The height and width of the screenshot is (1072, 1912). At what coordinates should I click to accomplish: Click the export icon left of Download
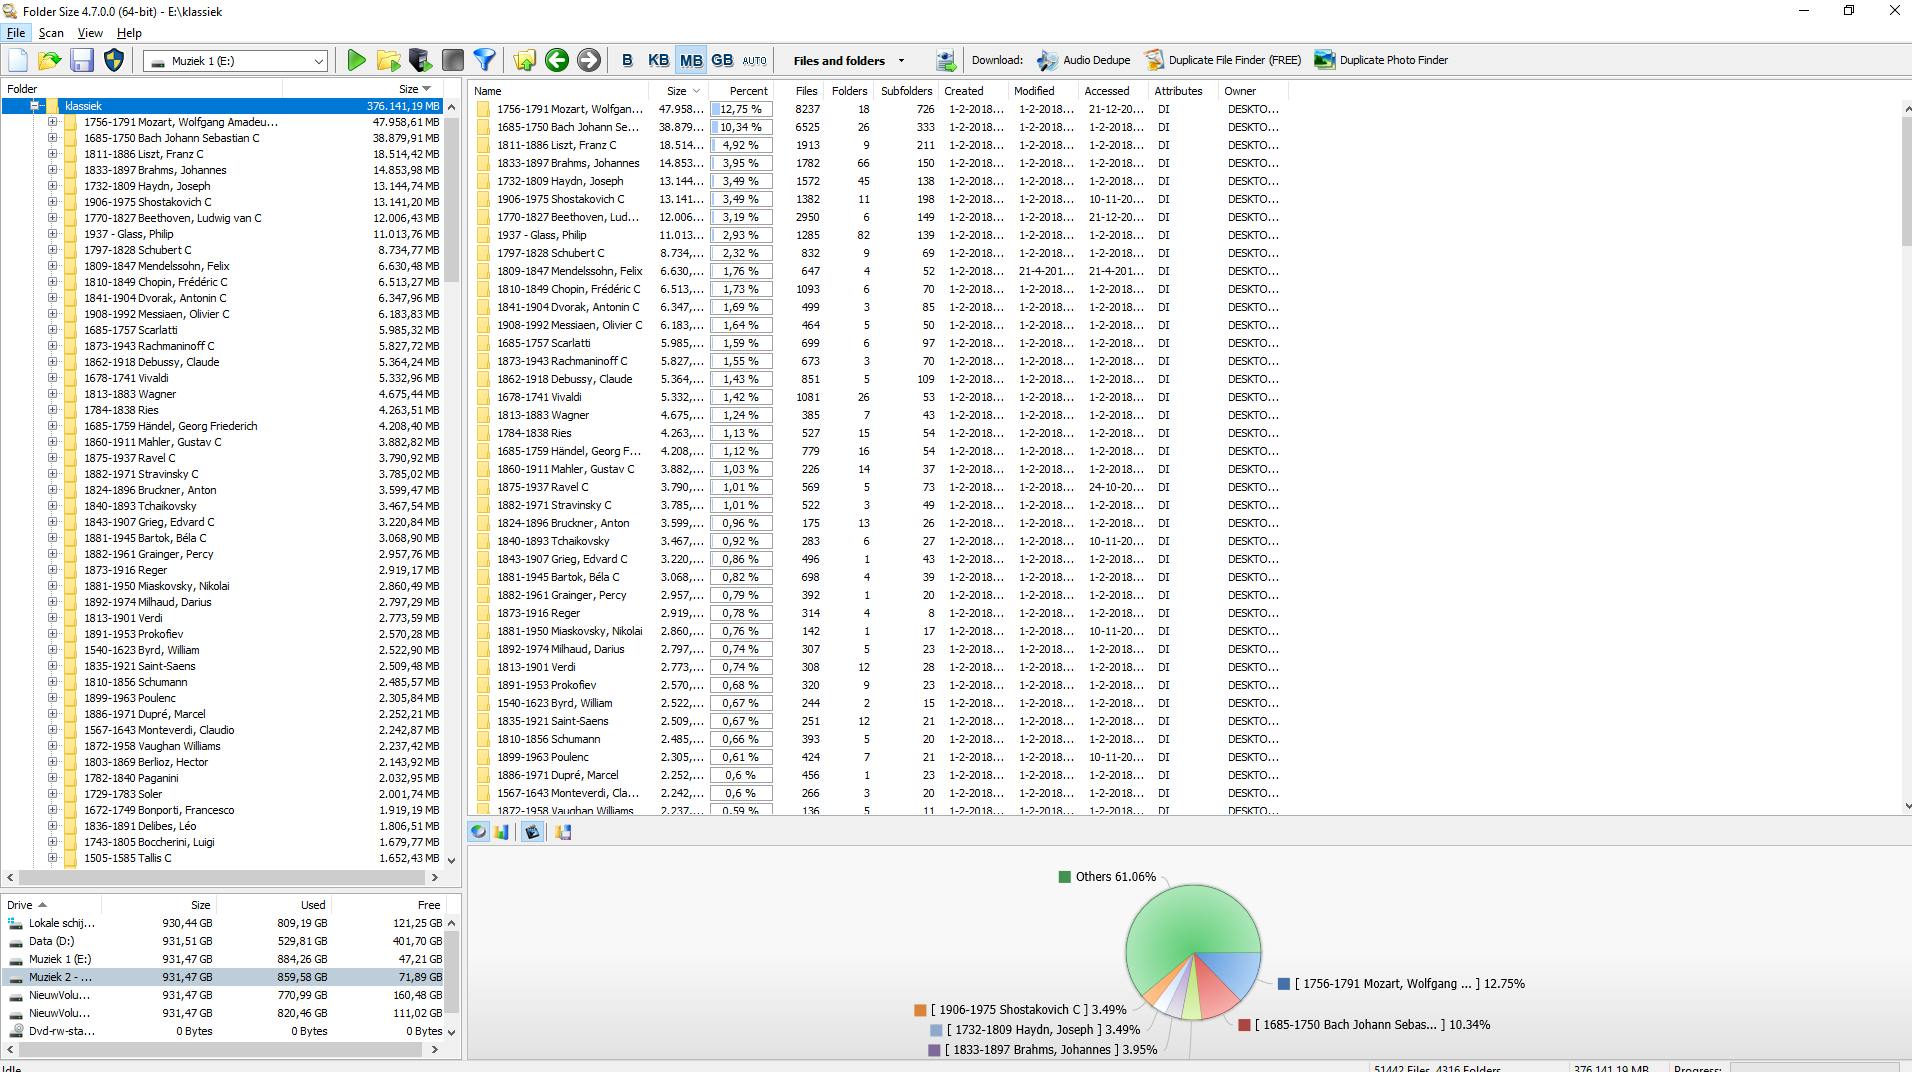pos(945,60)
